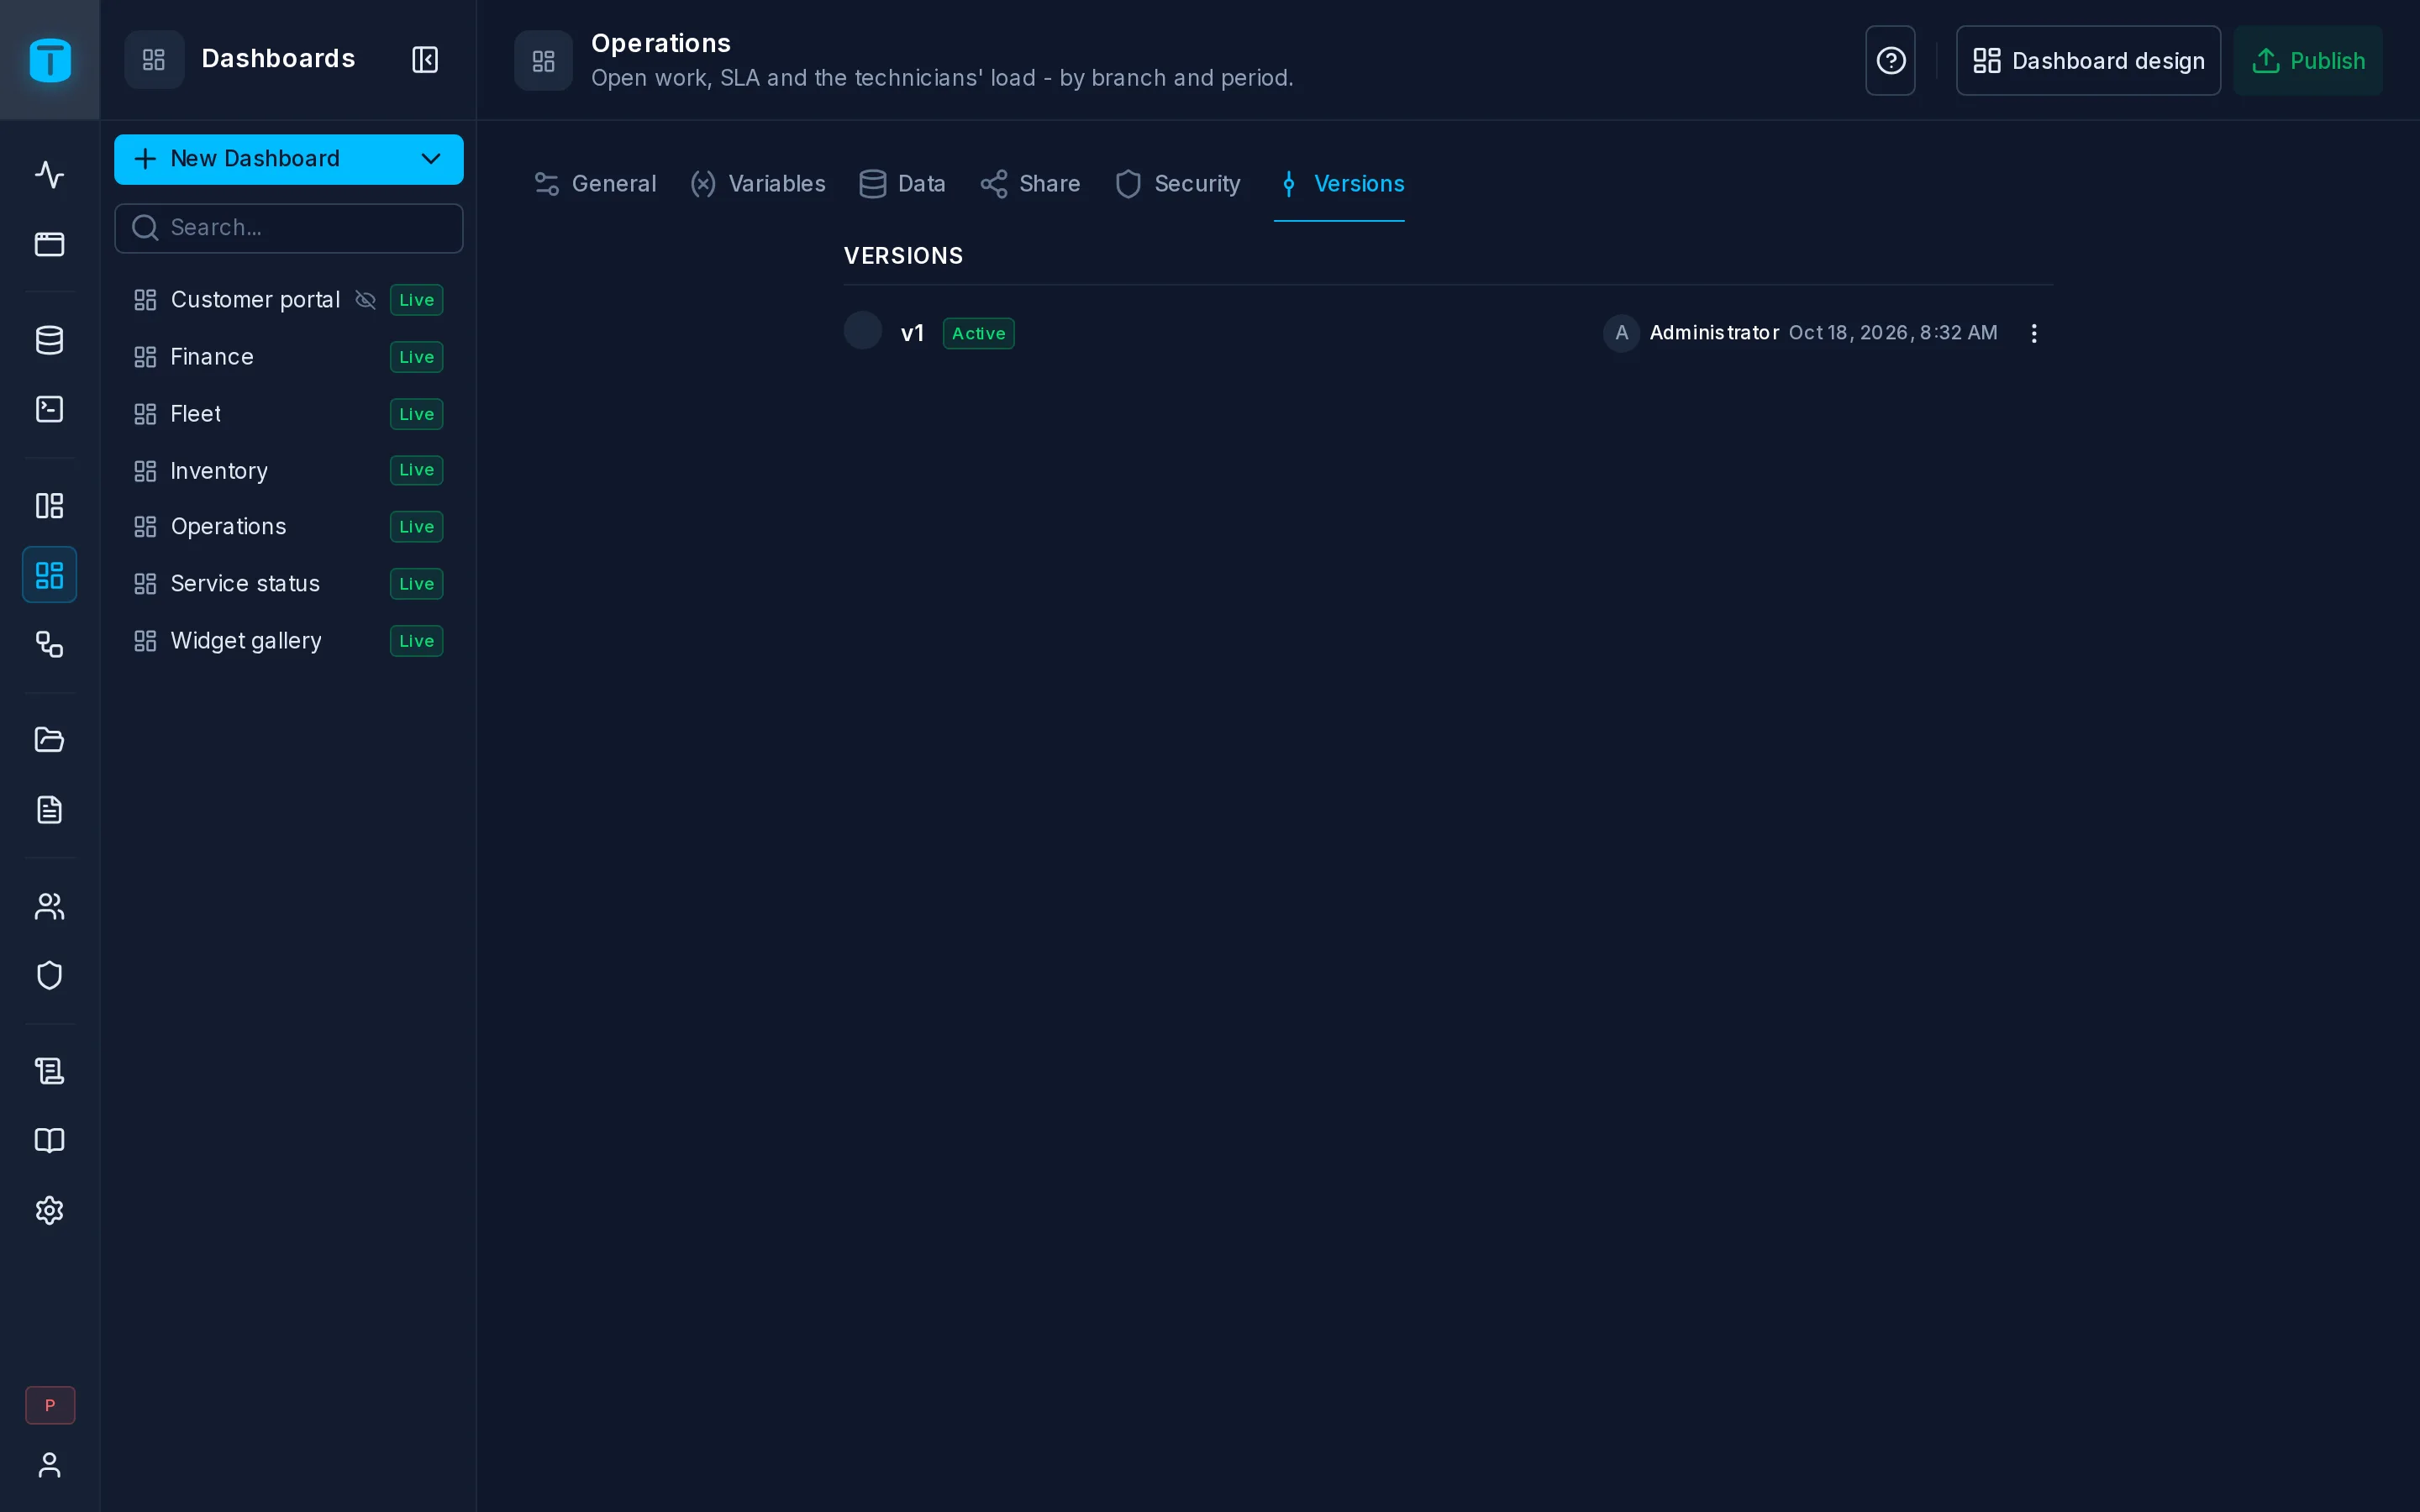Click the app logo T icon

[x=50, y=60]
